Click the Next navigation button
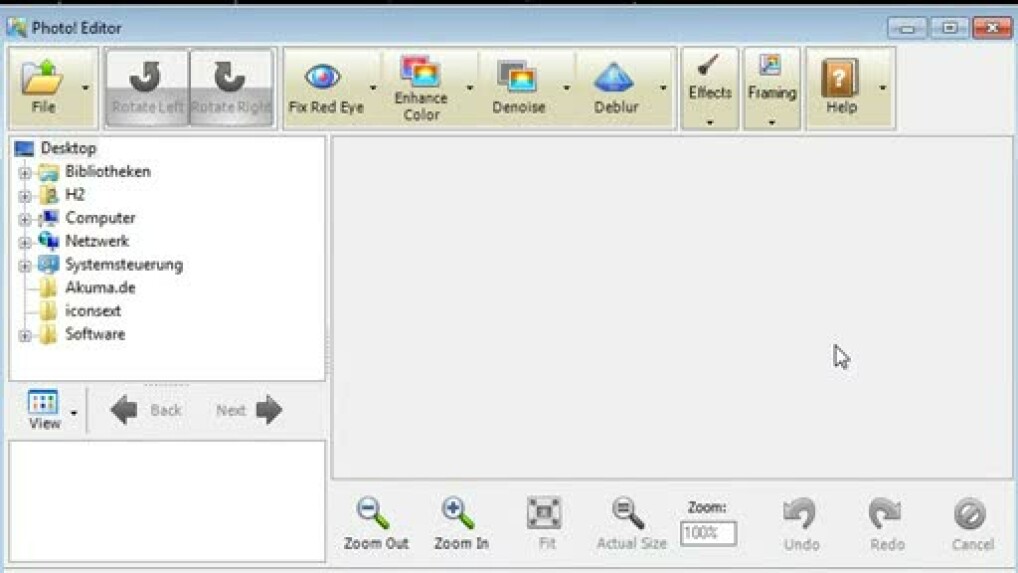 (x=249, y=410)
